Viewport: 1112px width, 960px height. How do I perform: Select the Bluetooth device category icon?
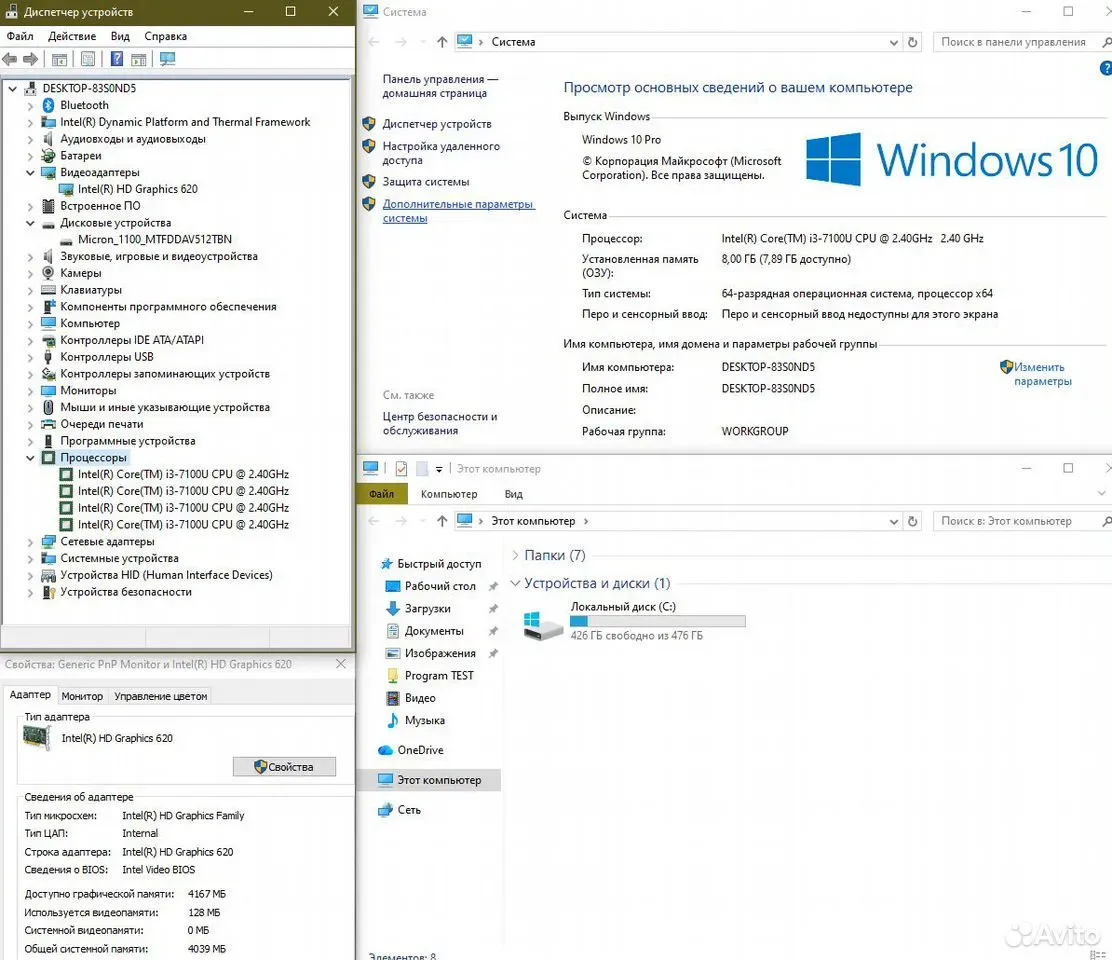[x=49, y=105]
